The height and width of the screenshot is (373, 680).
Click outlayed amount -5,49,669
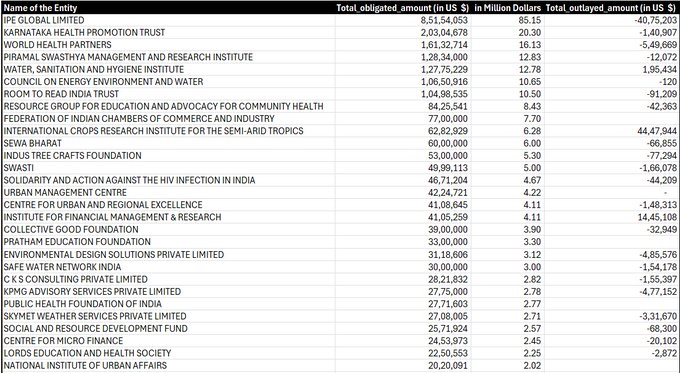tap(658, 45)
